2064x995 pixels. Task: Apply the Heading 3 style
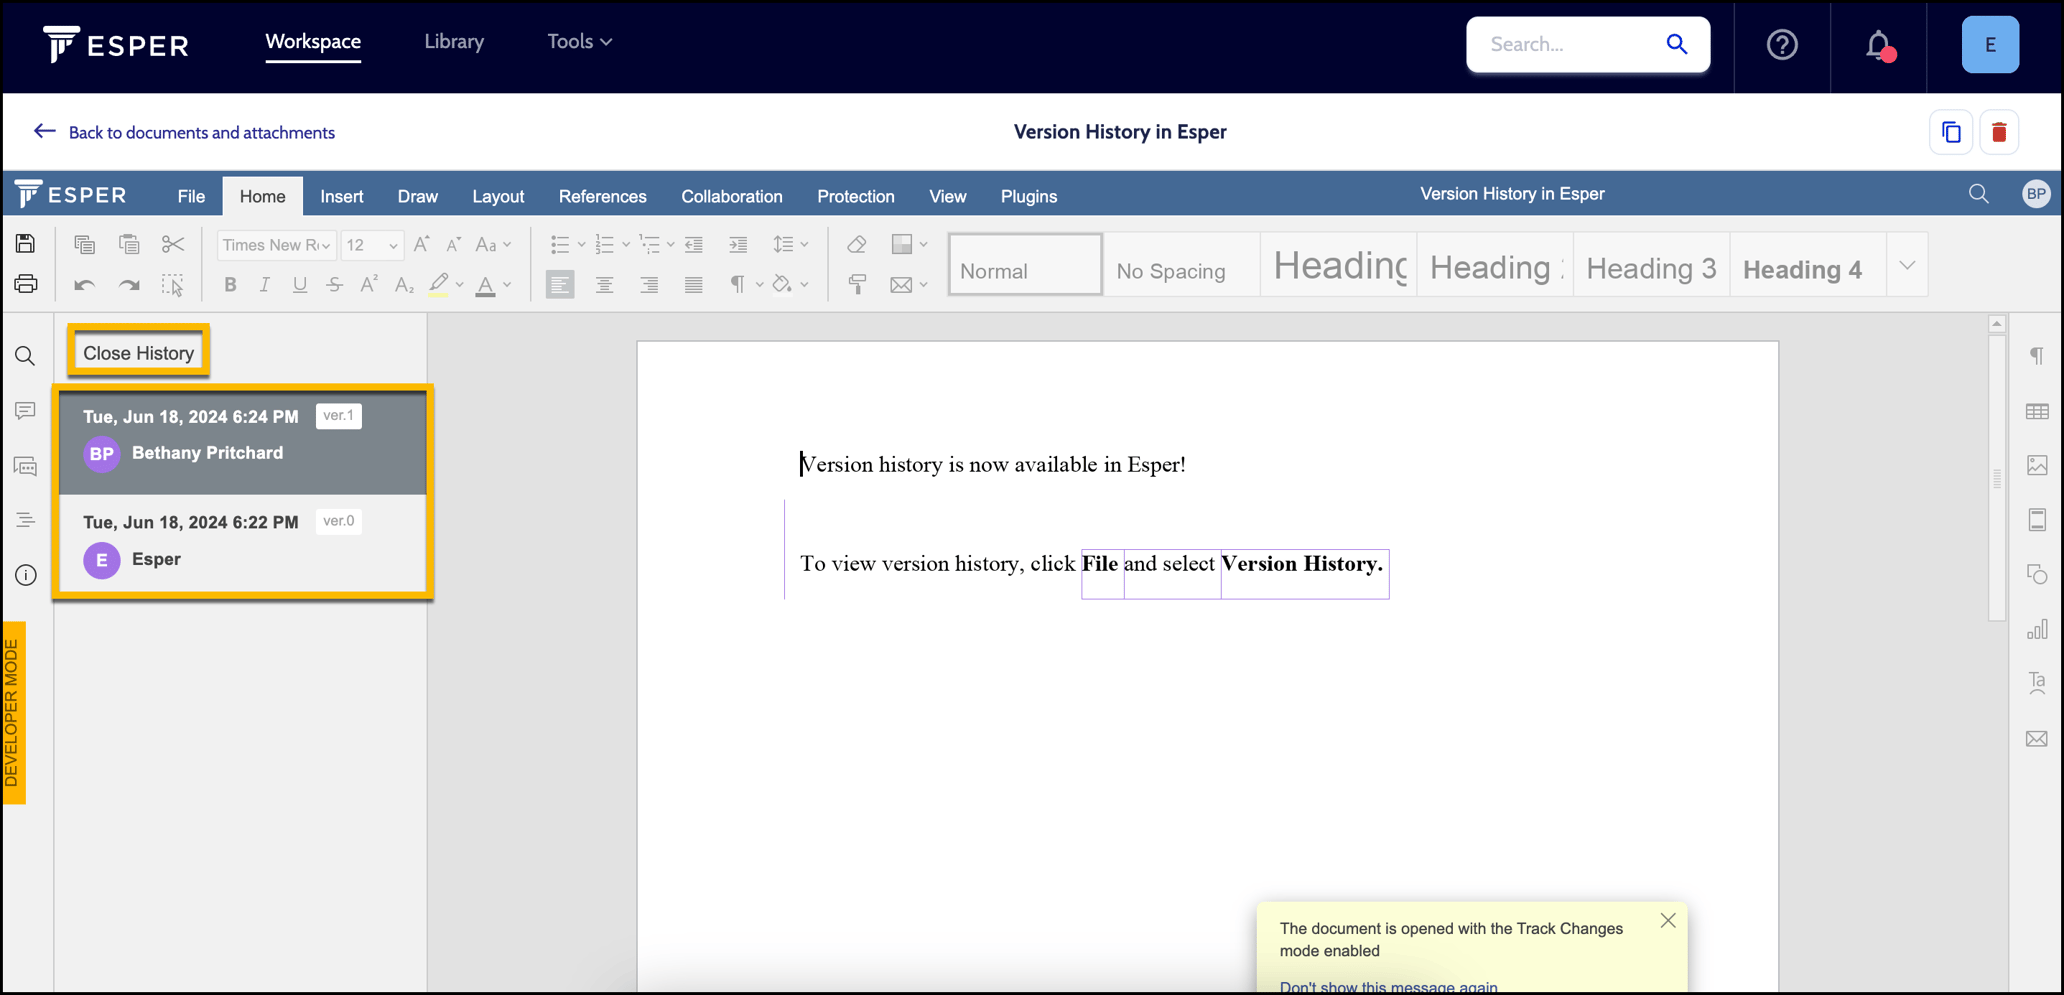(x=1651, y=266)
